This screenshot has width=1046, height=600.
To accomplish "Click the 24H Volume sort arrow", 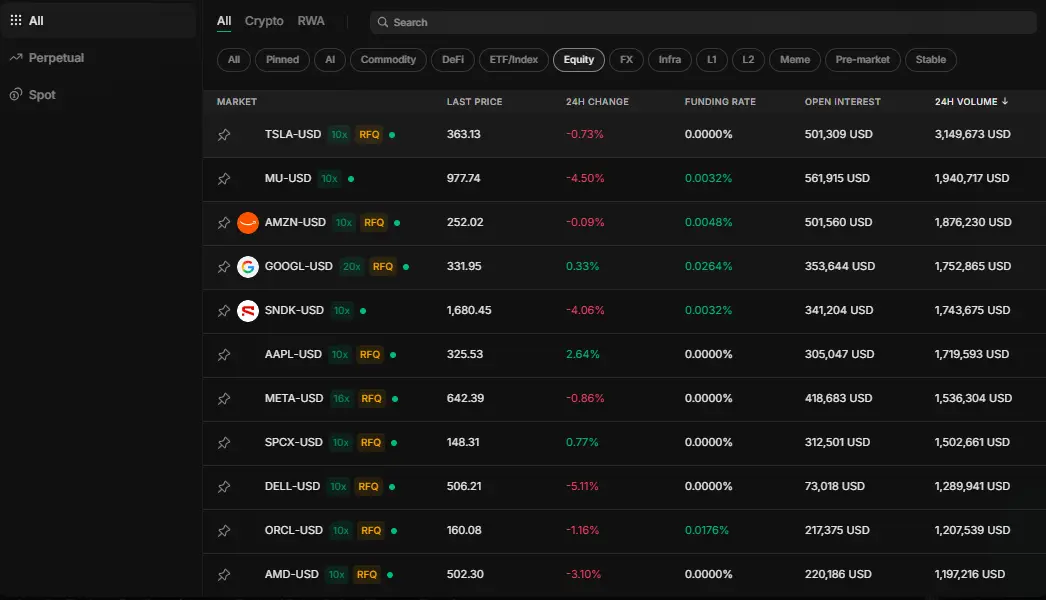I will click(1005, 101).
